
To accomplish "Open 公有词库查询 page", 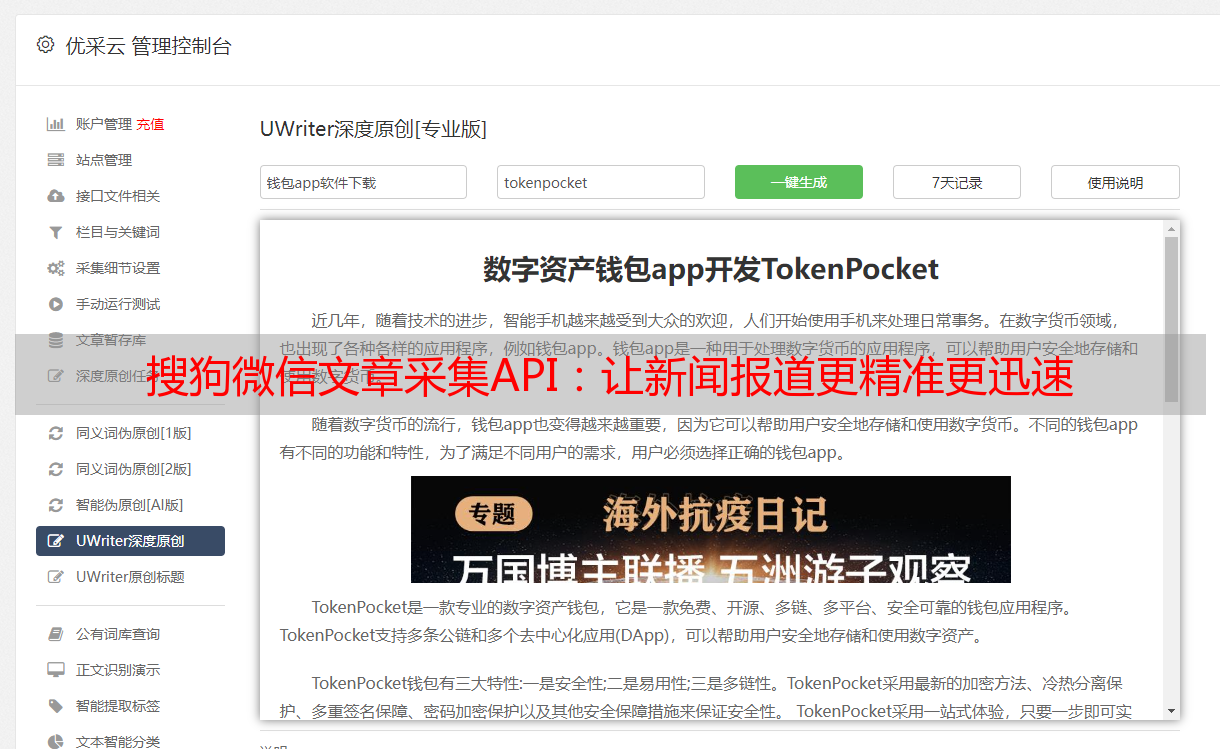I will click(x=118, y=634).
